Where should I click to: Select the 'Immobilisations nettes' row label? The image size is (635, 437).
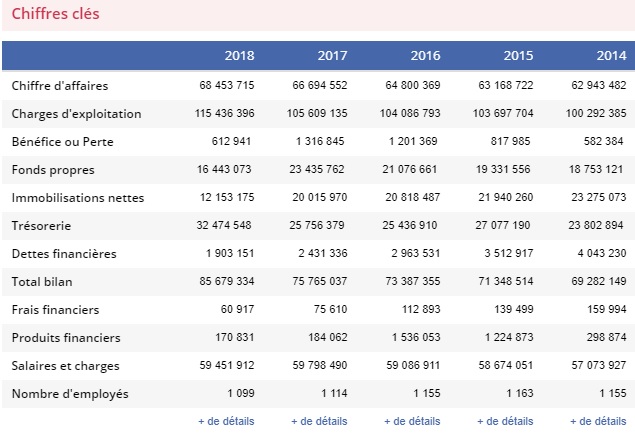pyautogui.click(x=76, y=198)
